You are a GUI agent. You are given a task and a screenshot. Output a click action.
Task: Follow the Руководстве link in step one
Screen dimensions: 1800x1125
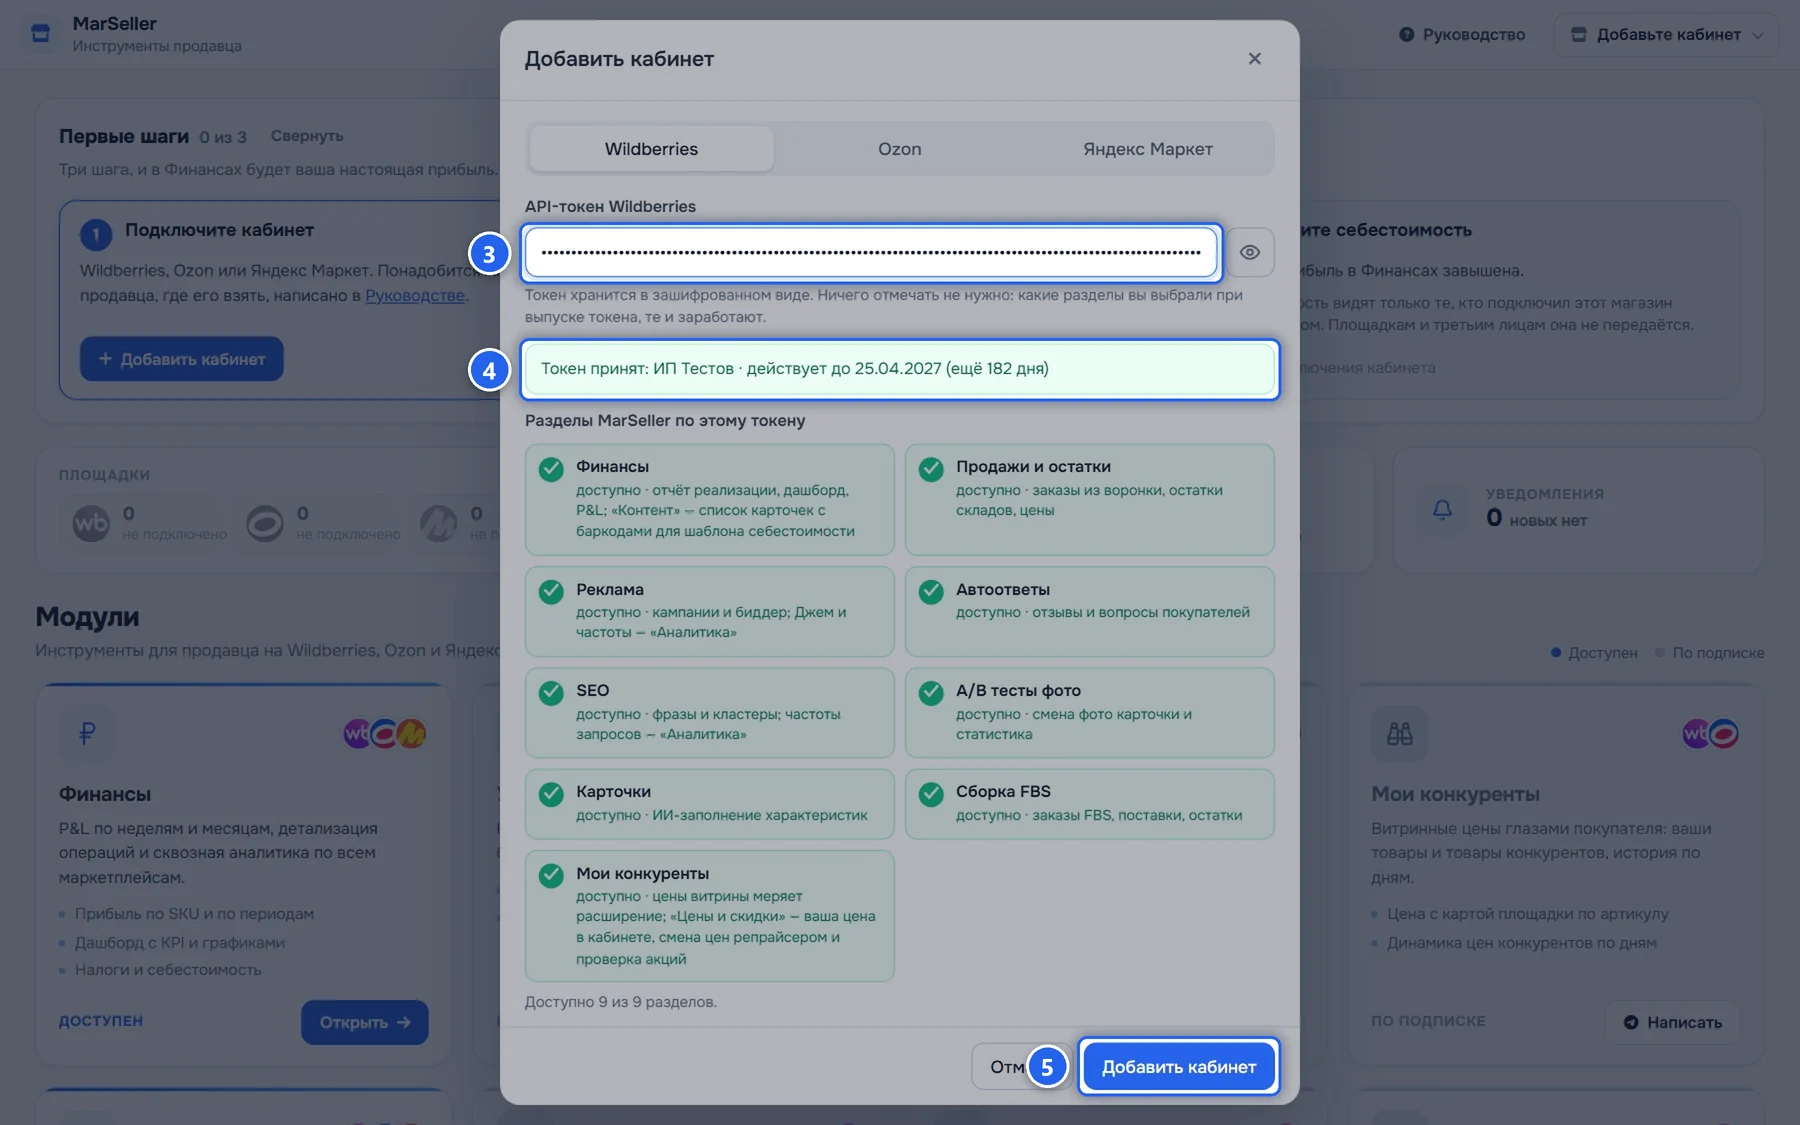click(x=415, y=296)
